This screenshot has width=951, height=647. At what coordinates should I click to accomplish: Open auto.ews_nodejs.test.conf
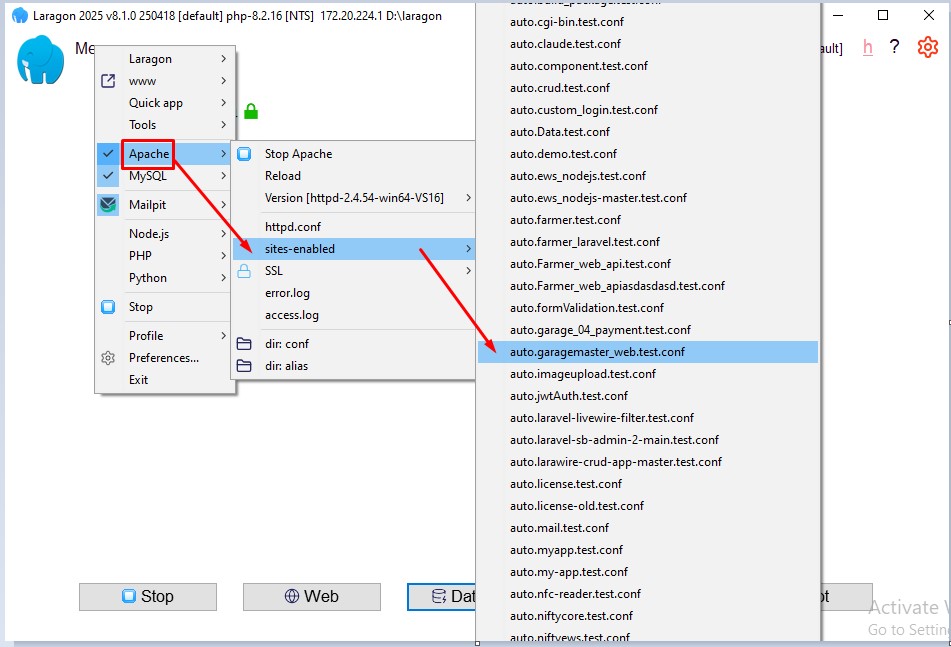pos(648,176)
